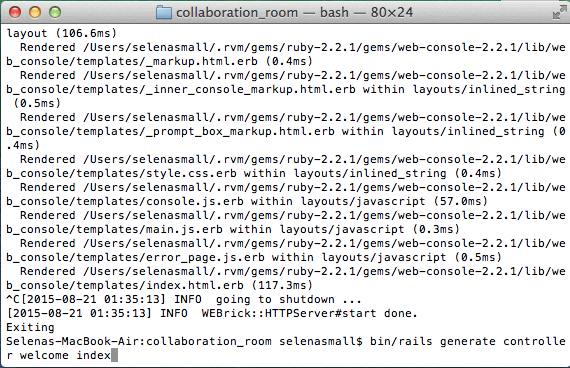Click the collaboration_room folder proxy icon
Screen dimensions: 570x368
(x=164, y=12)
